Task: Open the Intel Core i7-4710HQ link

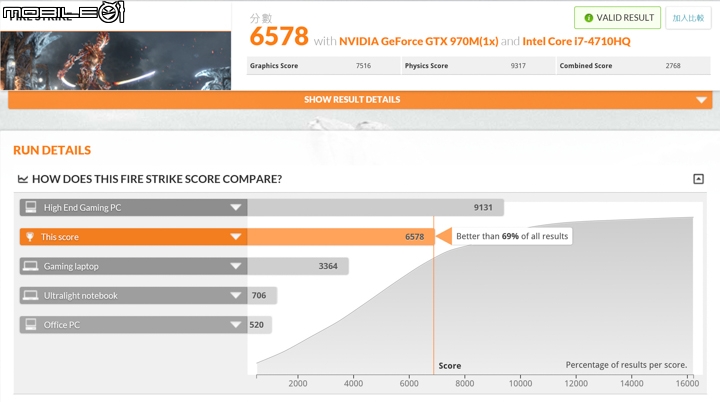Action: tap(576, 41)
